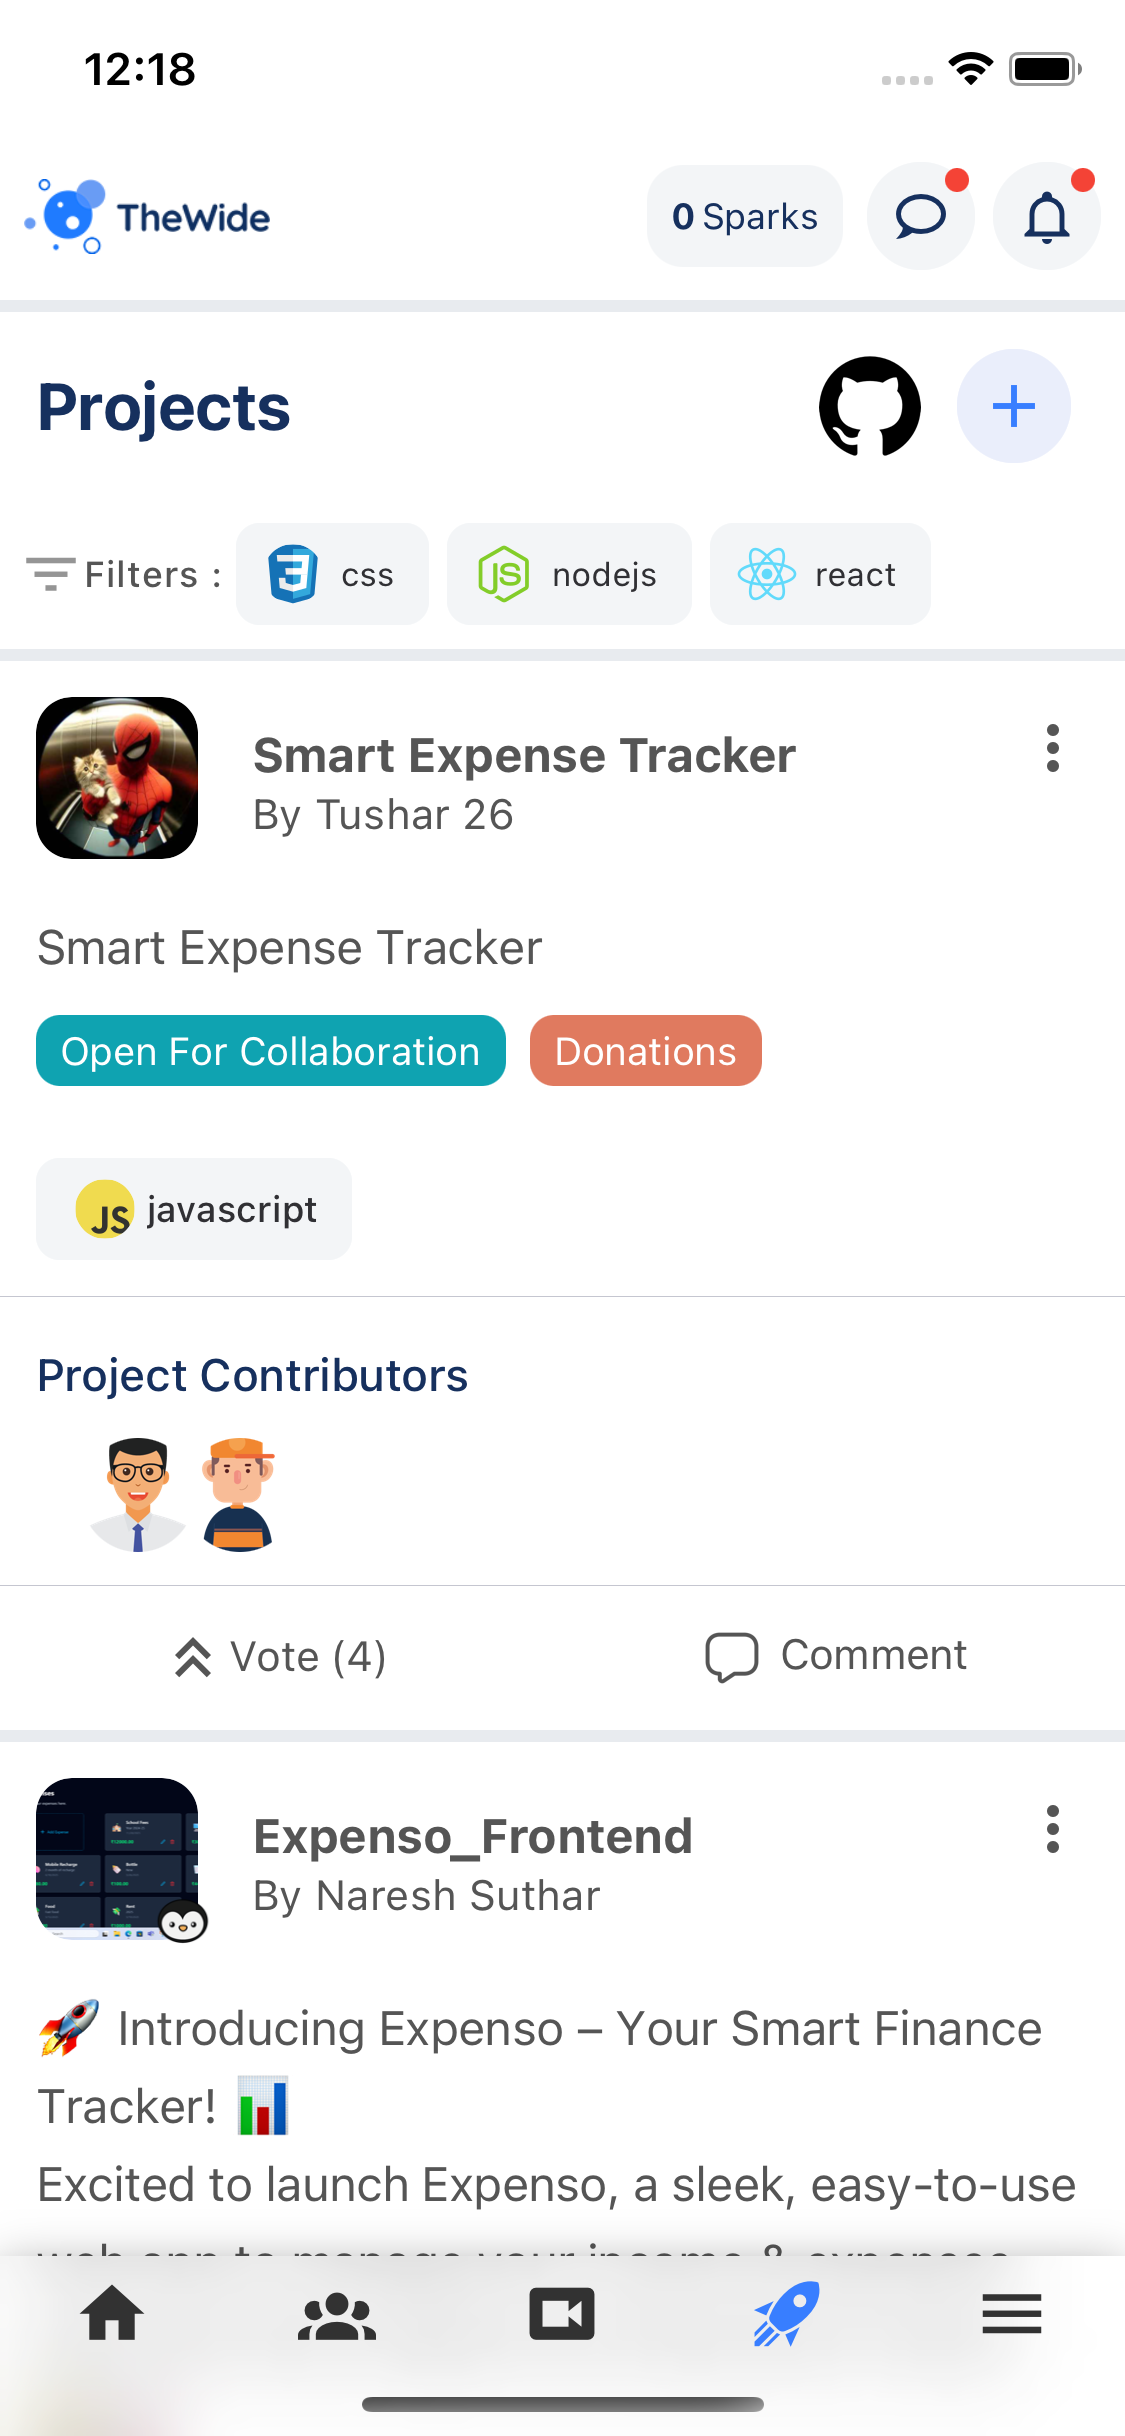Tap the 0 Sparks counter
This screenshot has height=2436, width=1125.
coord(744,215)
